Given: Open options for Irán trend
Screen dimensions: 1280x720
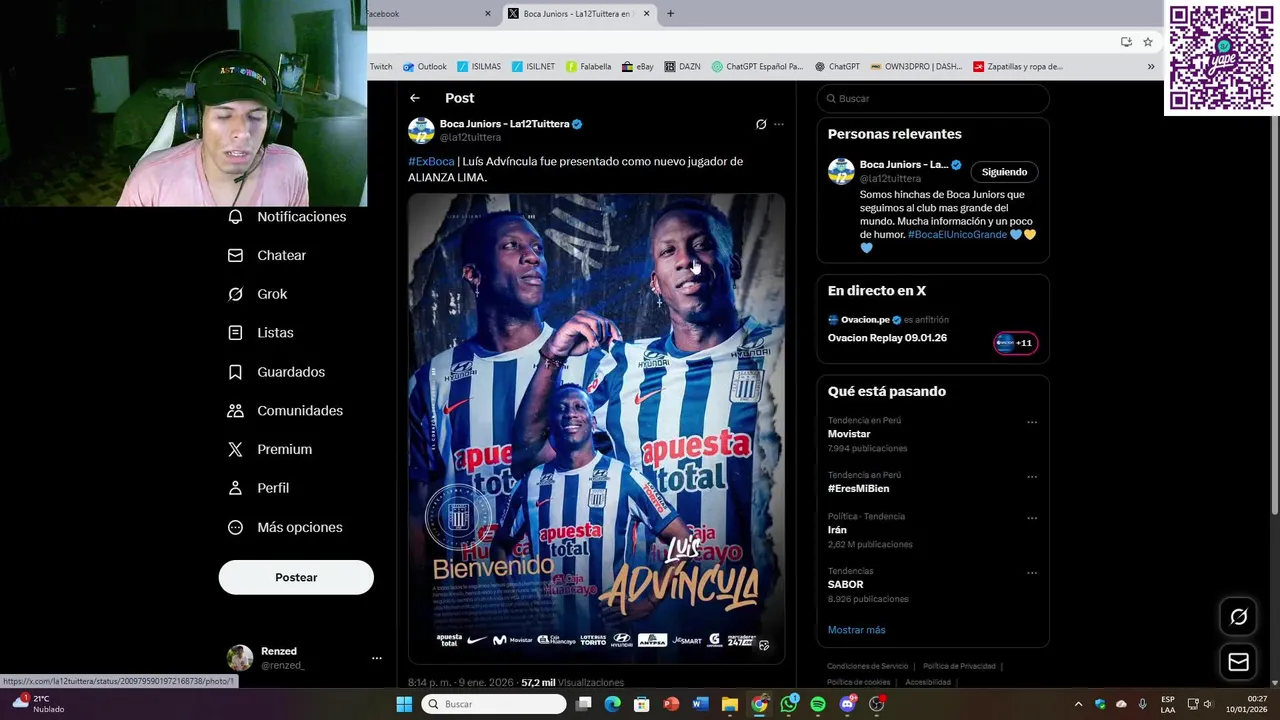Looking at the screenshot, I should [x=1032, y=518].
